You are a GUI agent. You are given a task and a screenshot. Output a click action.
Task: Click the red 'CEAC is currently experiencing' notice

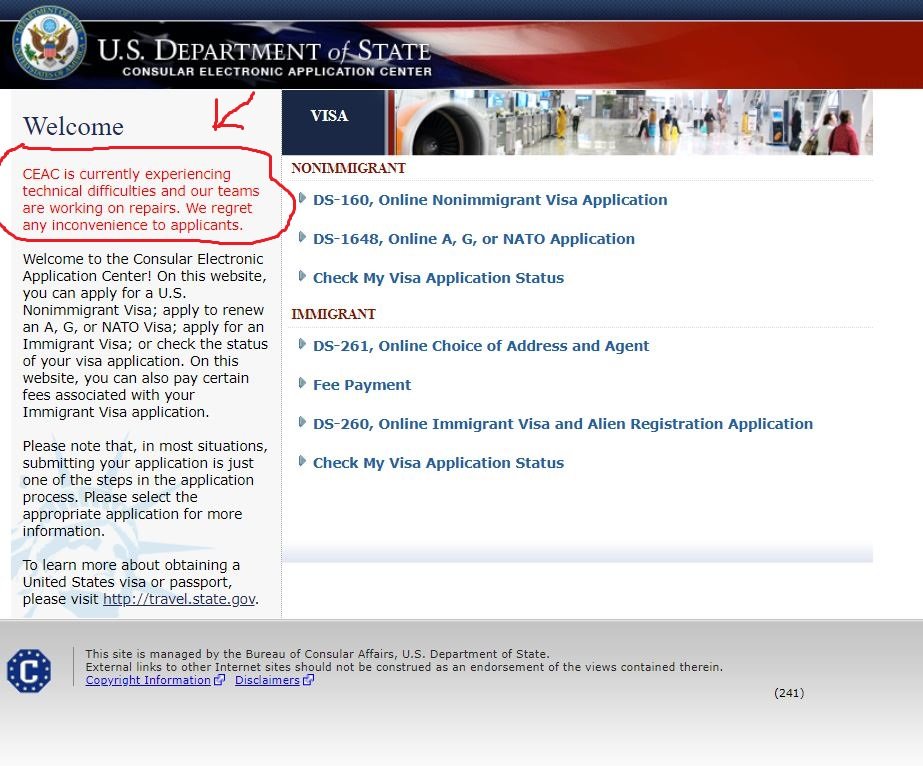pos(141,200)
